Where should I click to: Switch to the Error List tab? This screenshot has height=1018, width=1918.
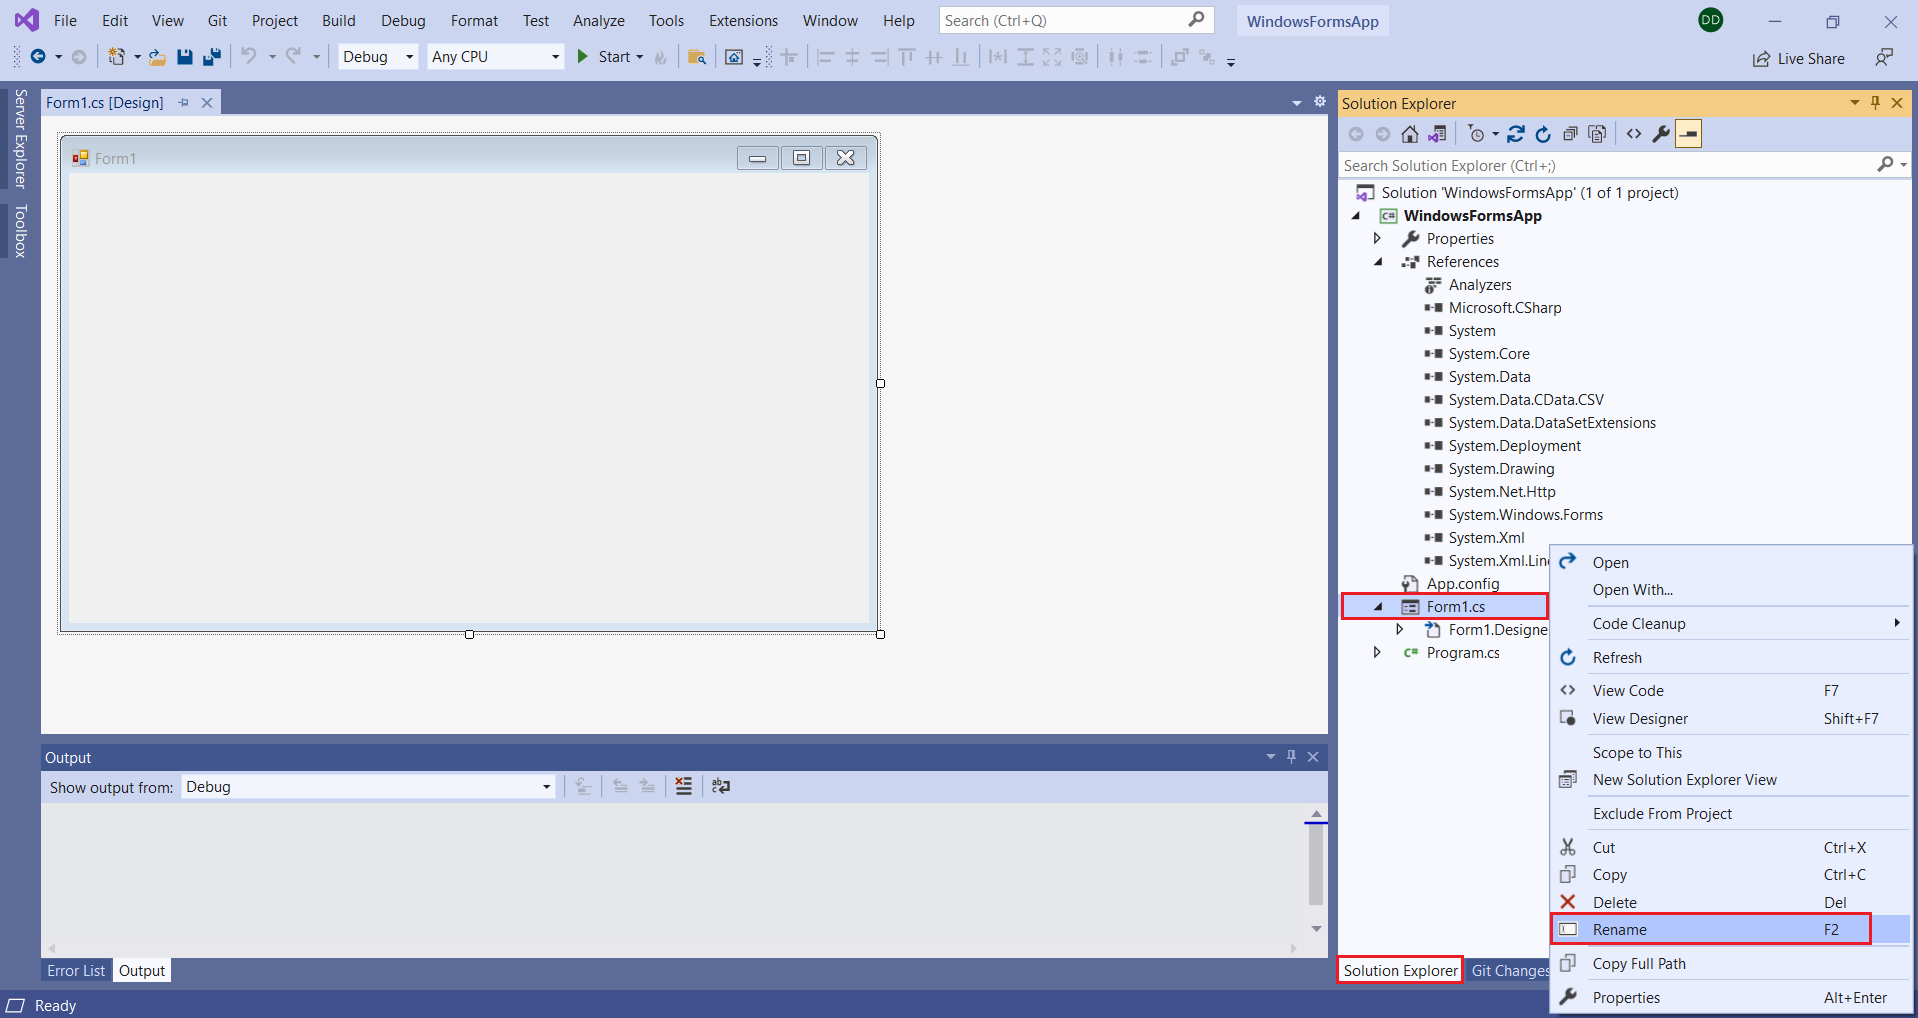click(x=76, y=971)
